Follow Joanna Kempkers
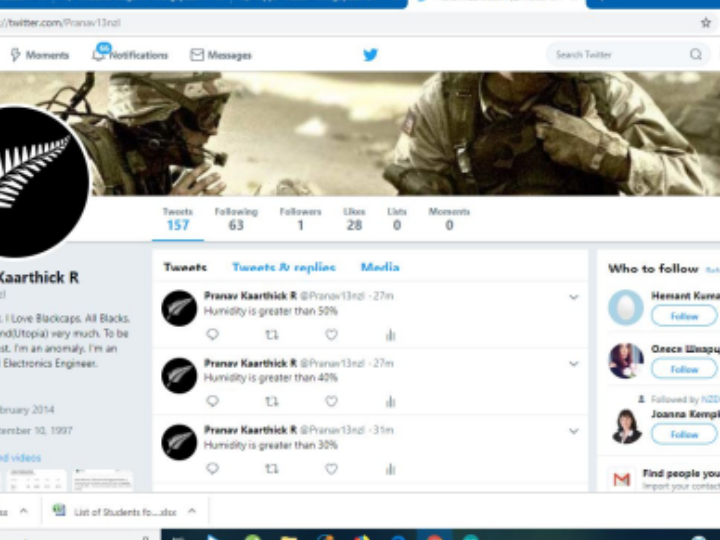The width and height of the screenshot is (720, 540). 684,434
